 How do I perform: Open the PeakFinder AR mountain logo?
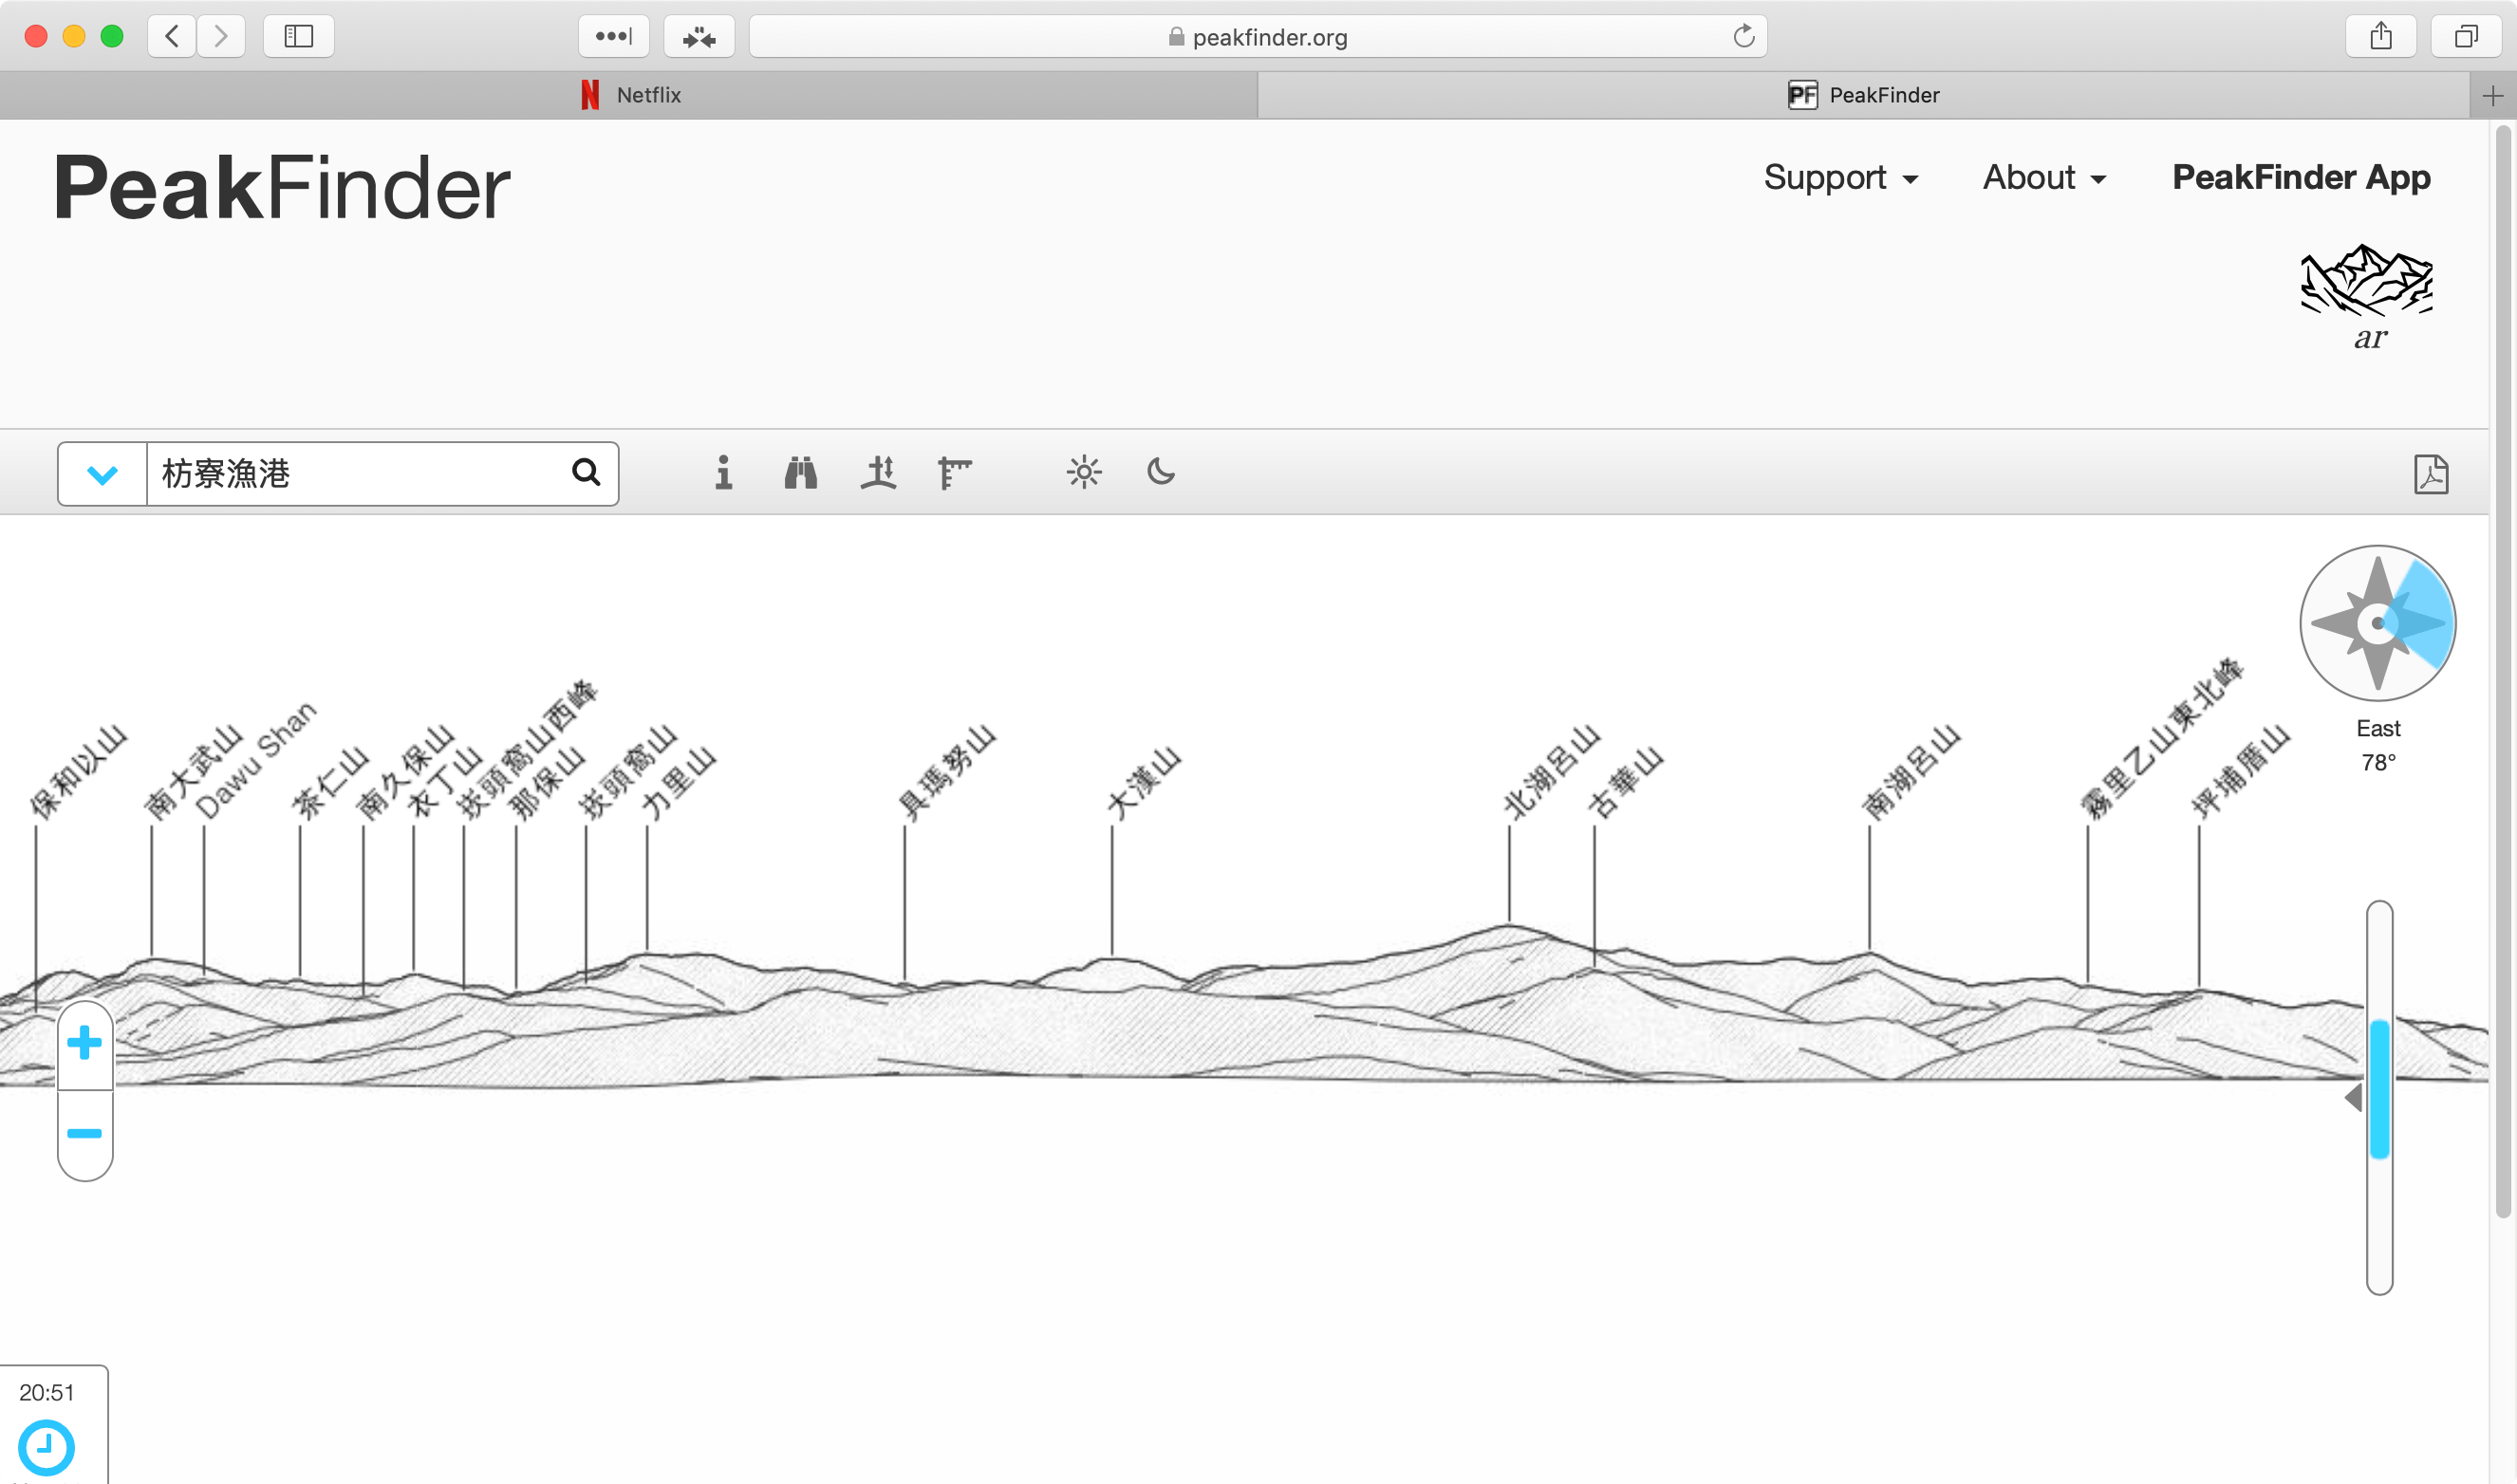pyautogui.click(x=2367, y=296)
